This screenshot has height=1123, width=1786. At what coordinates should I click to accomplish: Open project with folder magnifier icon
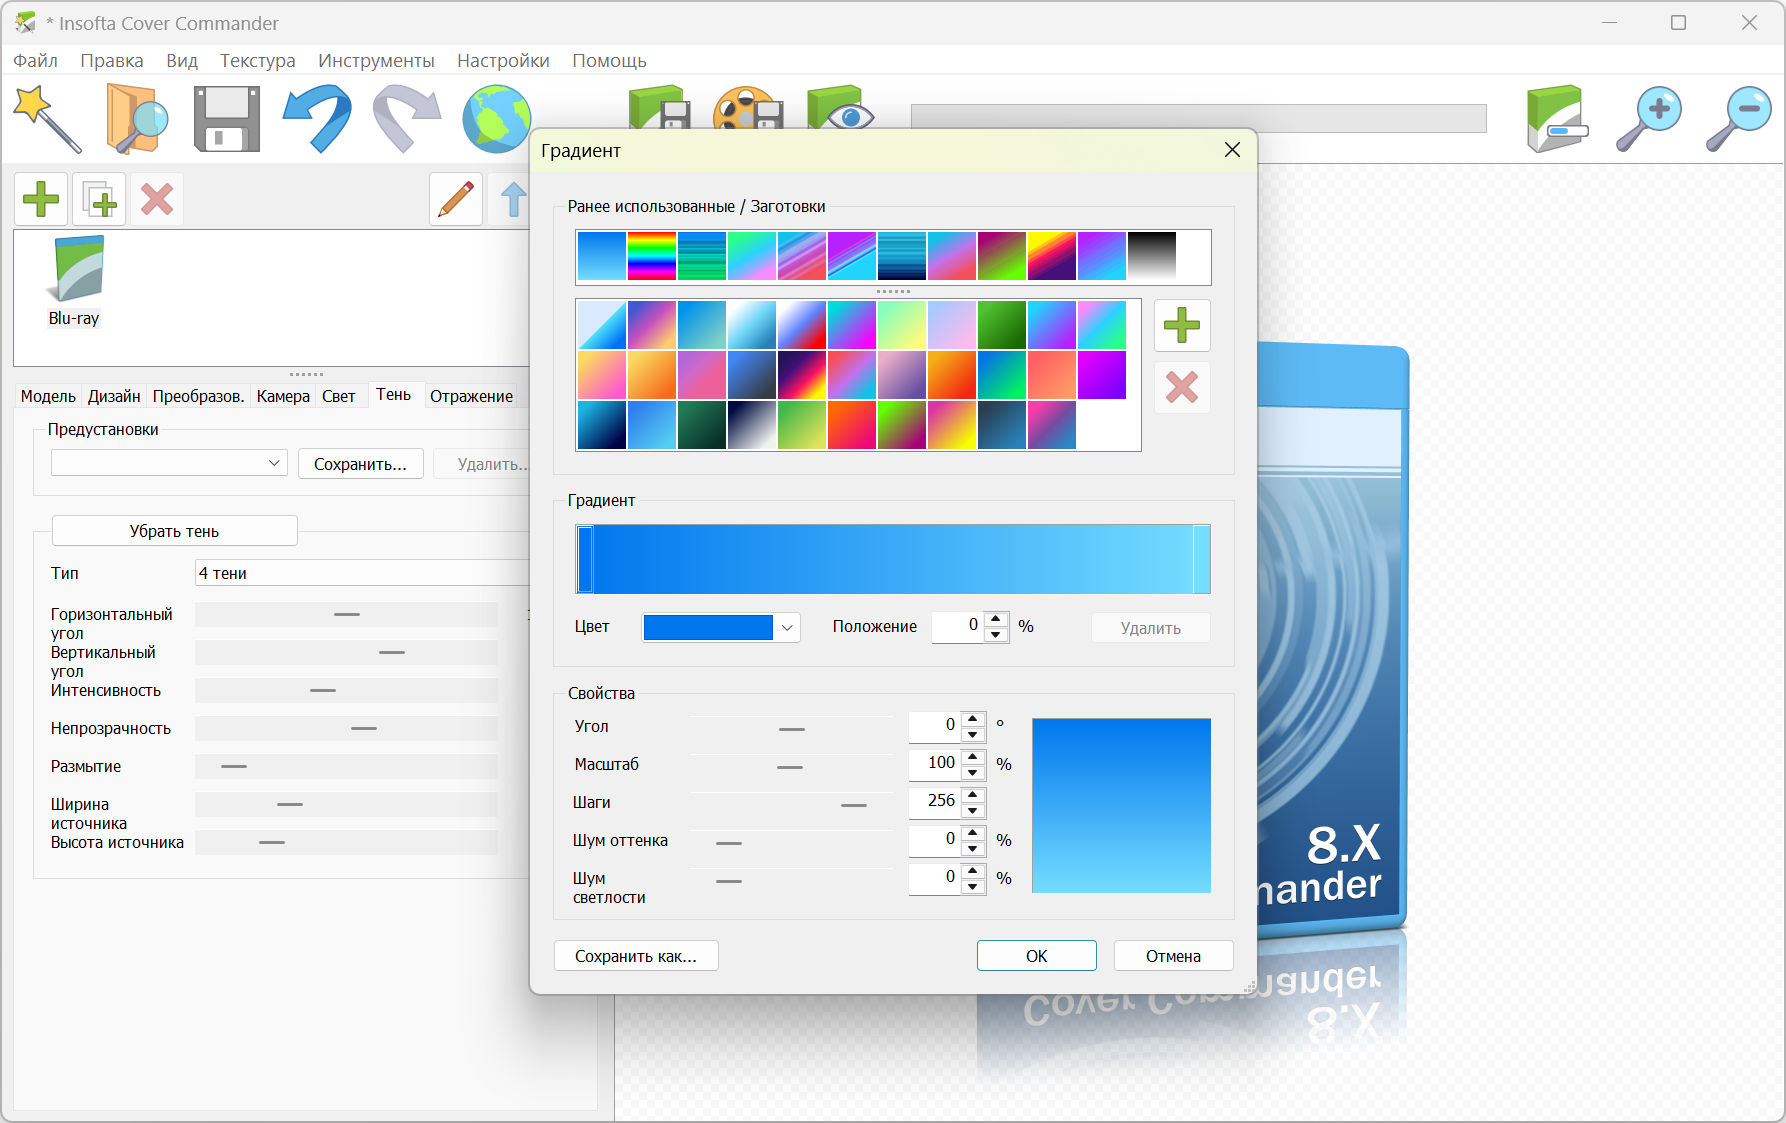tap(136, 118)
